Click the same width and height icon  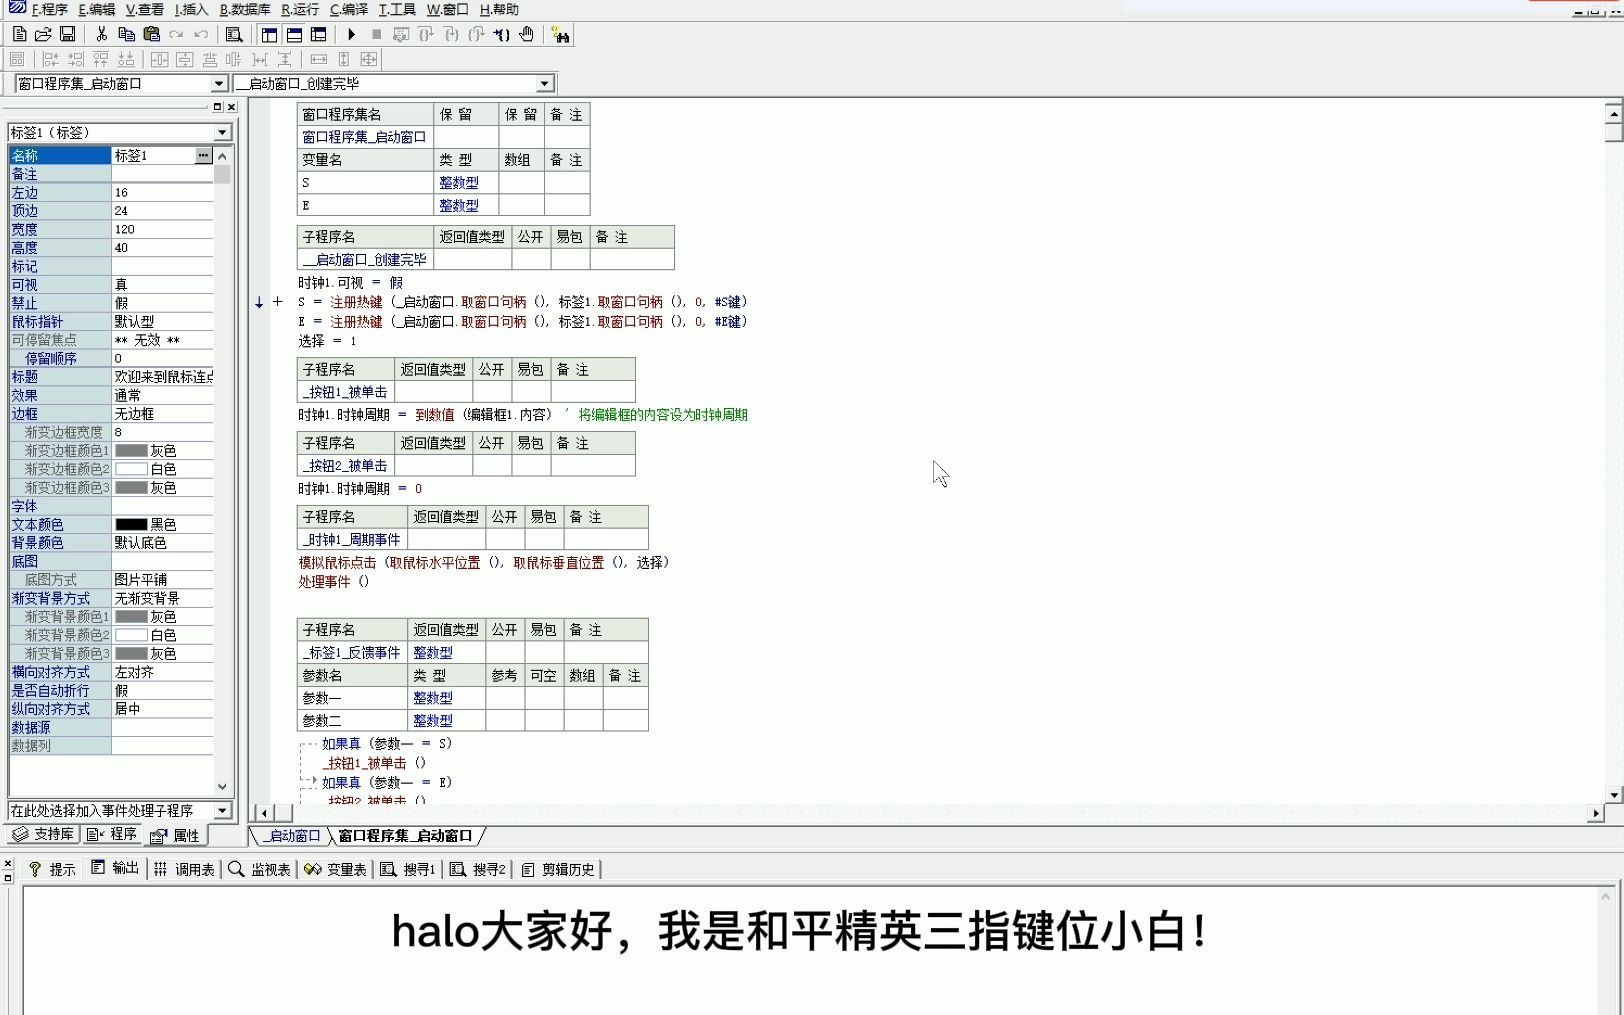pyautogui.click(x=369, y=59)
